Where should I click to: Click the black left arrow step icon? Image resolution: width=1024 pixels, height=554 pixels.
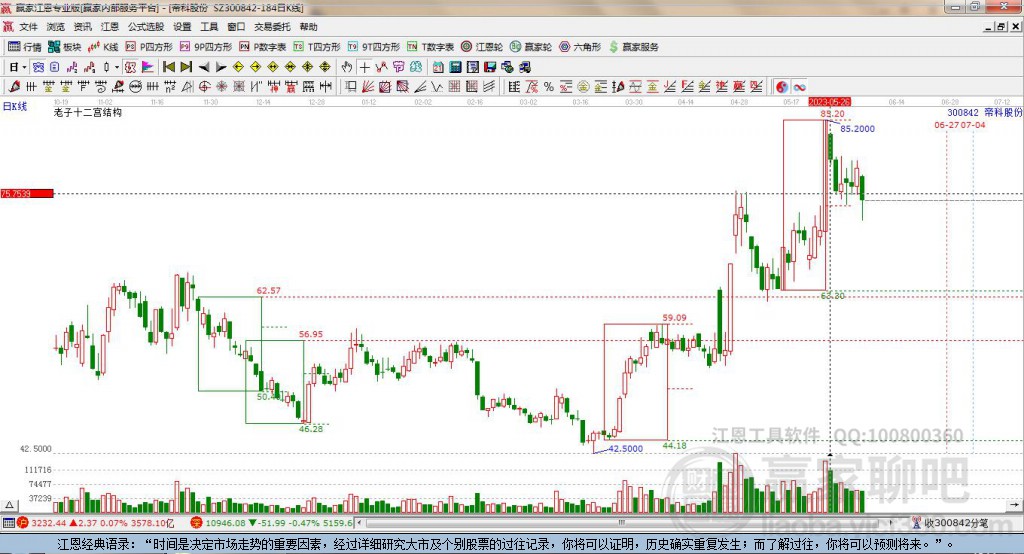[x=204, y=67]
